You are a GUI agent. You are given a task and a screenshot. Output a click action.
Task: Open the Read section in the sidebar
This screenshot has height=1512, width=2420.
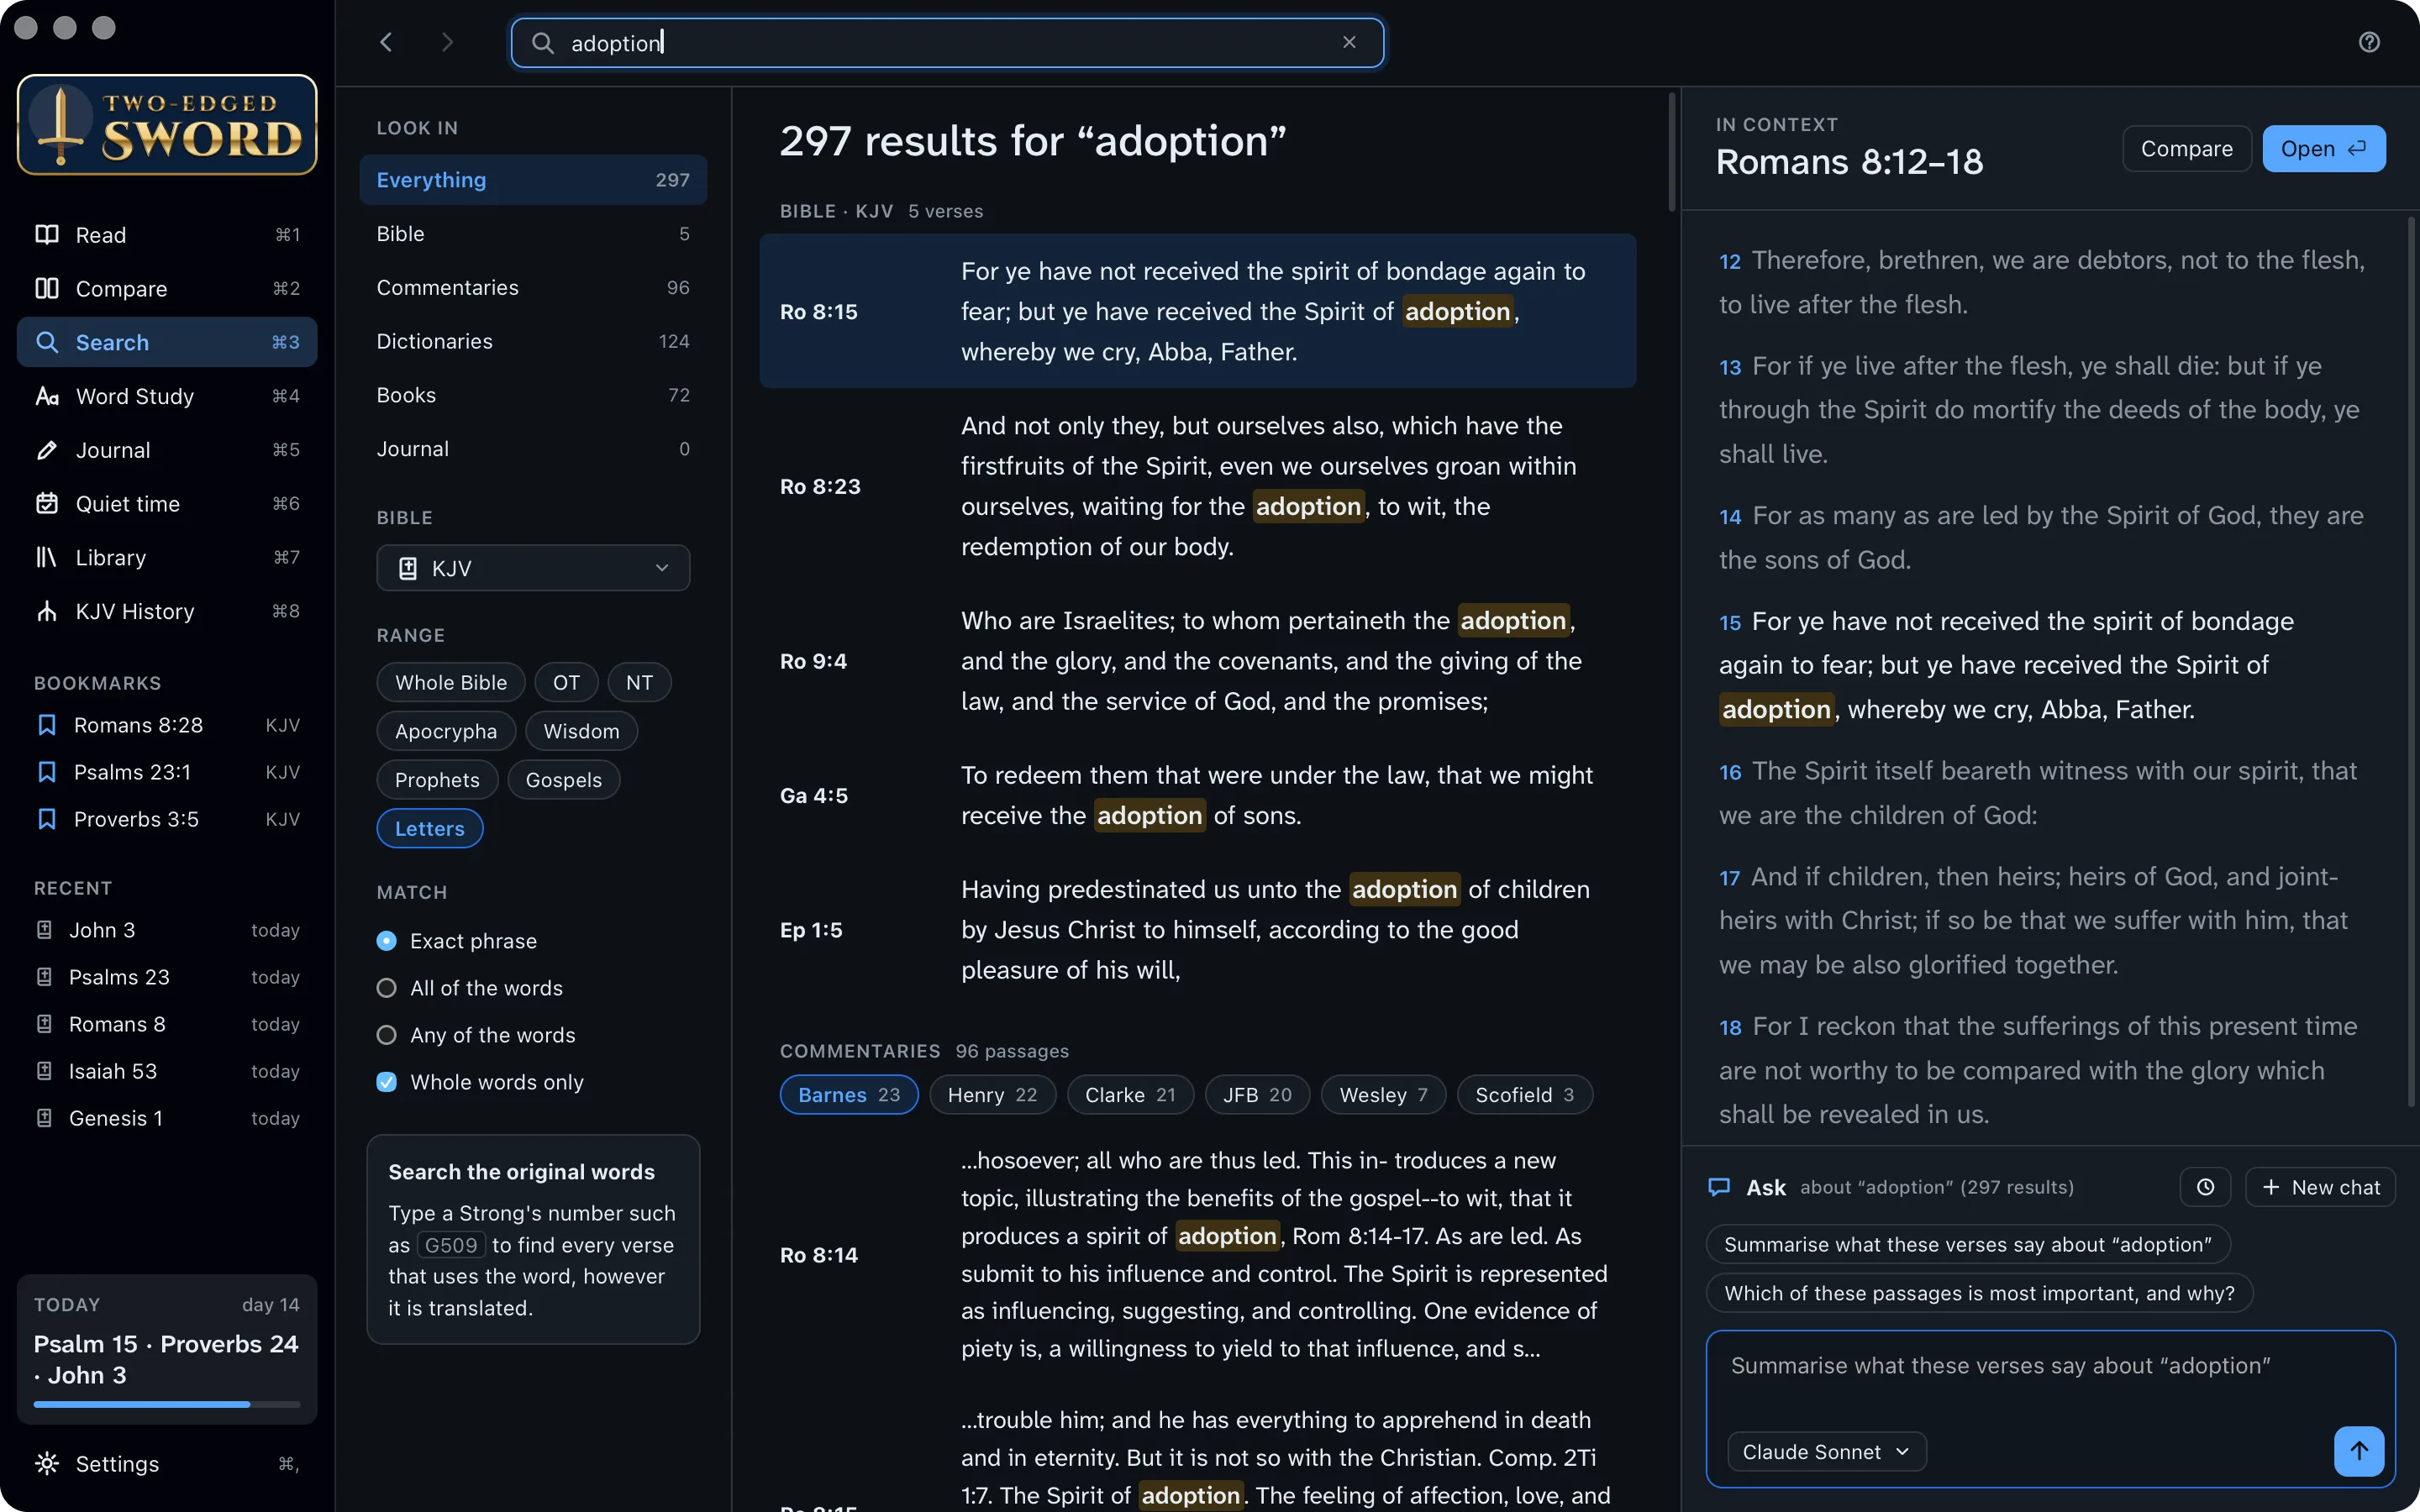167,235
